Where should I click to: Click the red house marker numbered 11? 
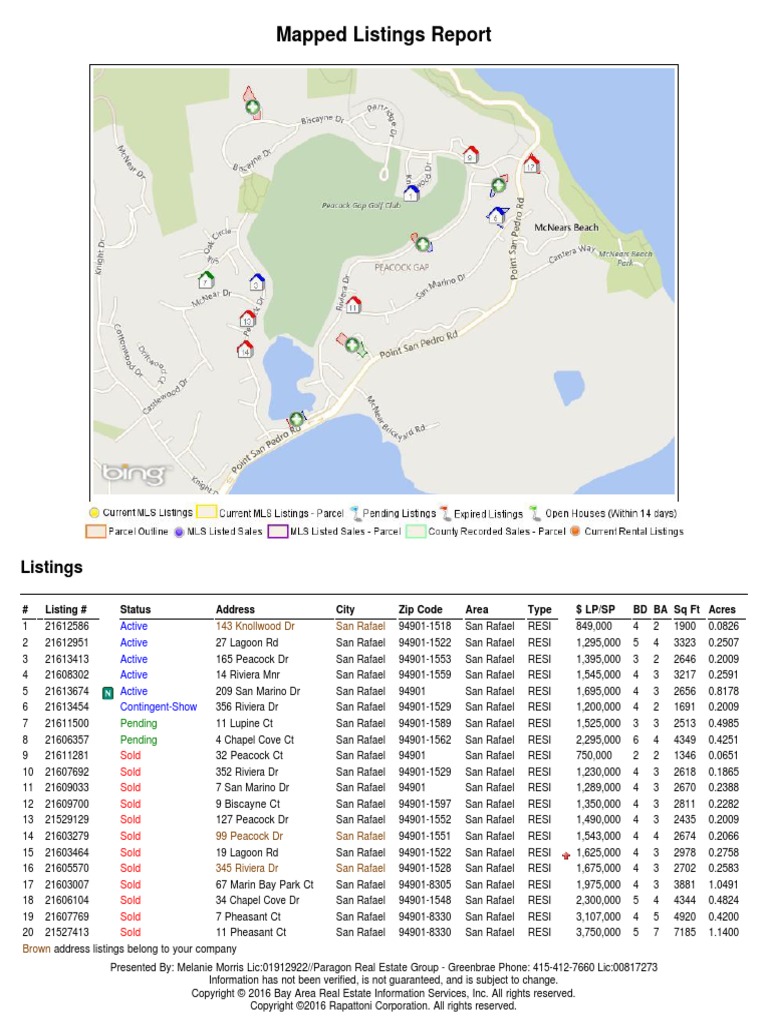(x=353, y=304)
